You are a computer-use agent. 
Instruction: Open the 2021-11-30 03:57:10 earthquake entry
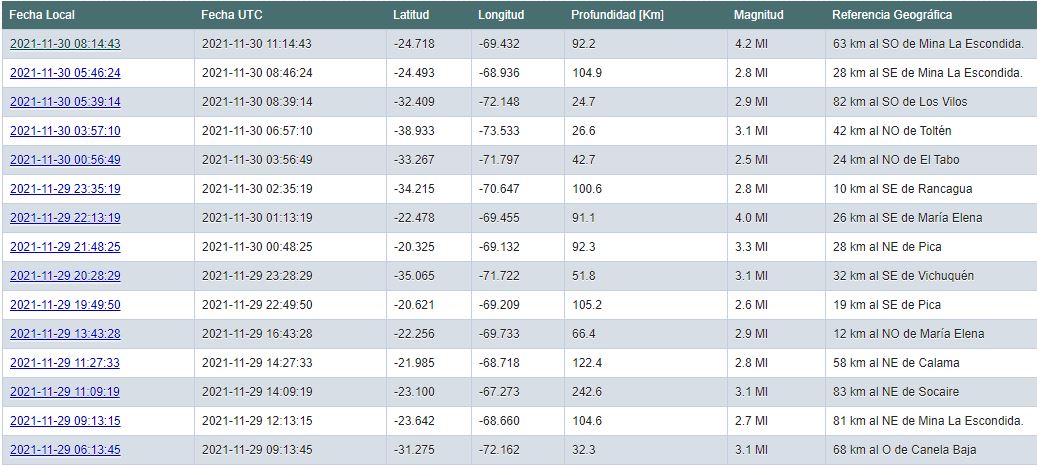pyautogui.click(x=65, y=131)
